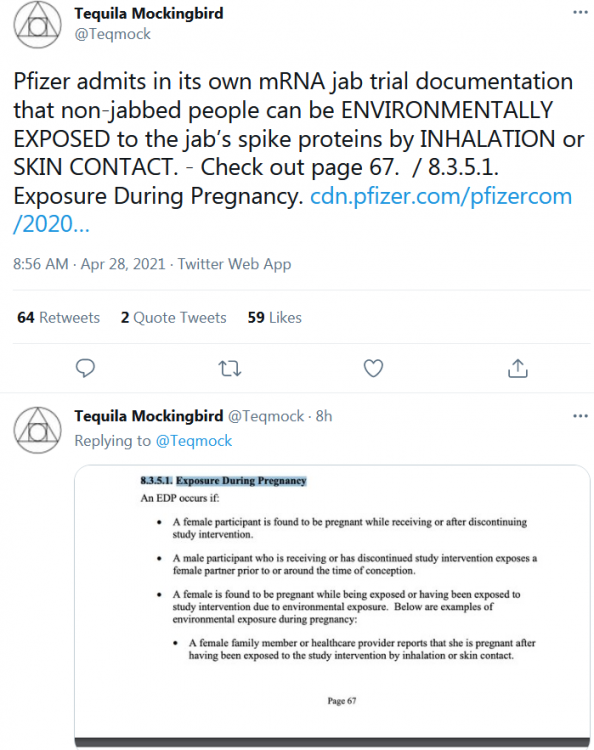The image size is (594, 750).
Task: Like the tweet with the heart icon
Action: (374, 368)
